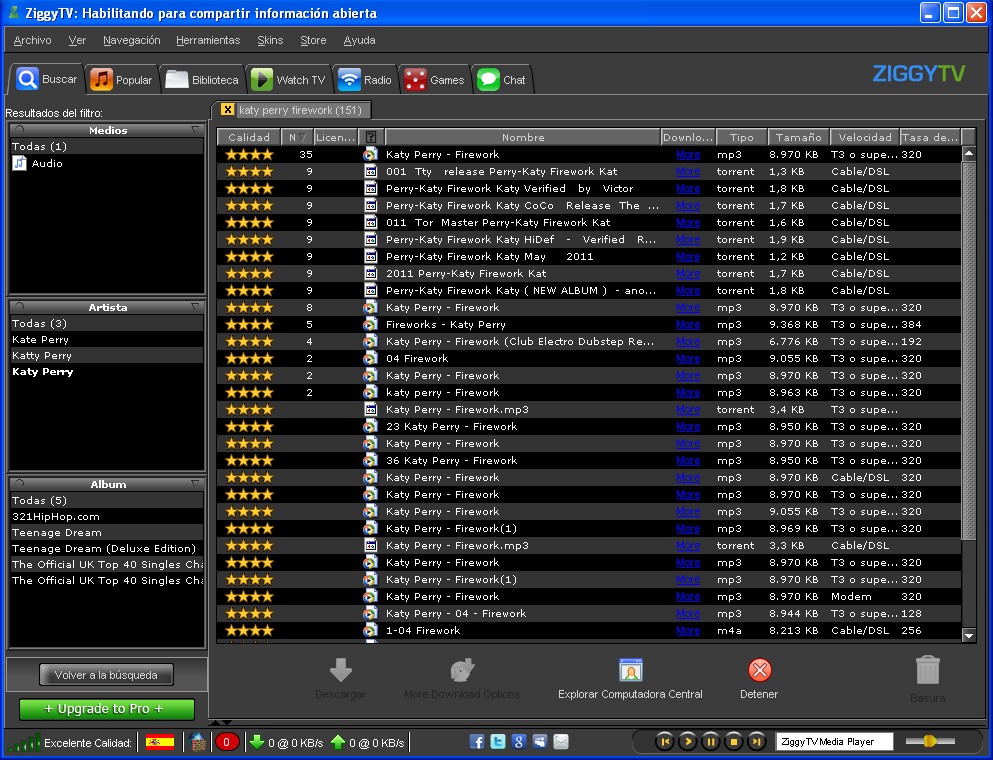This screenshot has height=760, width=993.
Task: Click the firewall brick wall icon
Action: click(198, 742)
